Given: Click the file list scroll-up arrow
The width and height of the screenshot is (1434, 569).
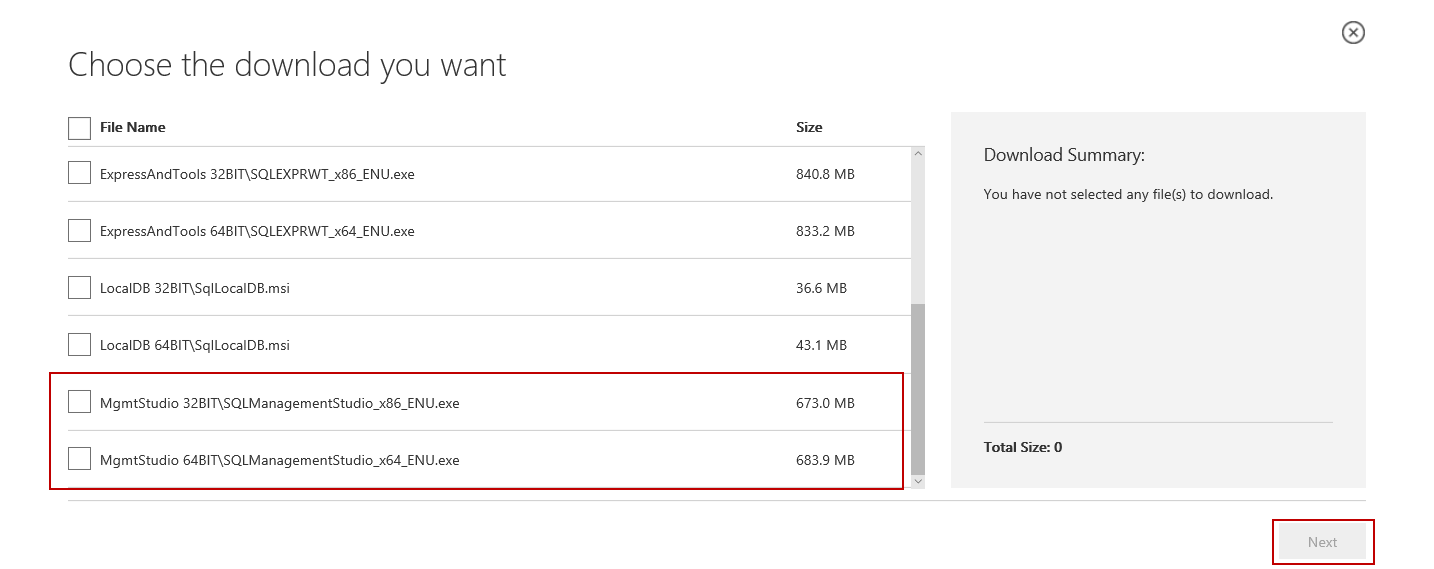Looking at the screenshot, I should click(918, 154).
